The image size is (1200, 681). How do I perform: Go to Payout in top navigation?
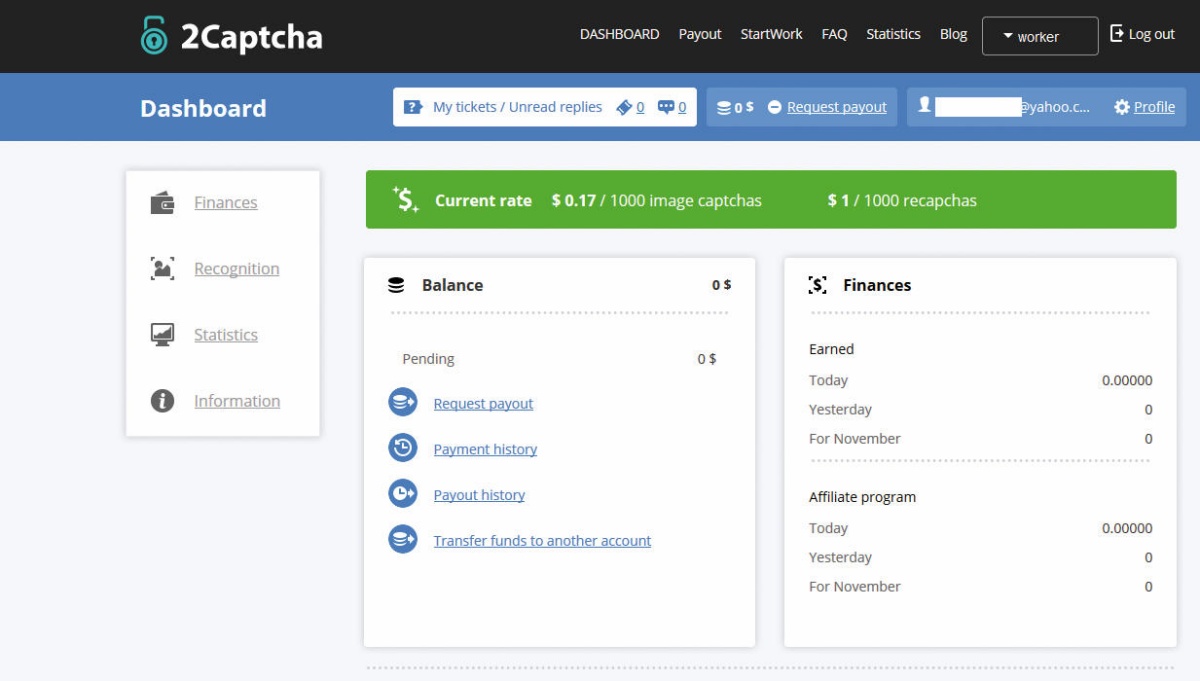pos(700,34)
